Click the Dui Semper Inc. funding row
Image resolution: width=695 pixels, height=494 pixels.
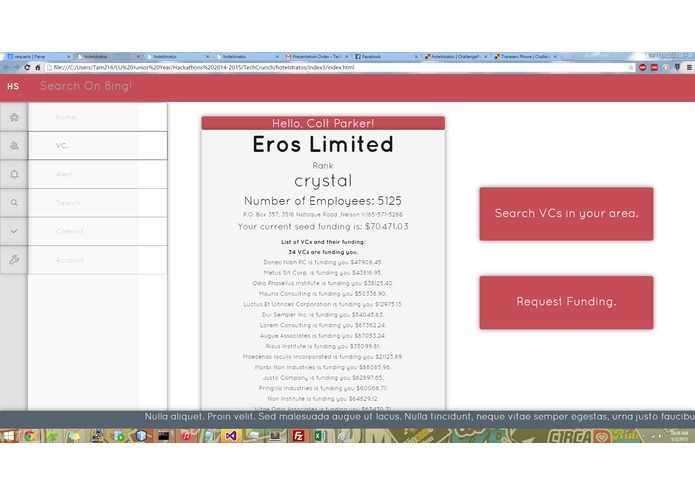323,315
